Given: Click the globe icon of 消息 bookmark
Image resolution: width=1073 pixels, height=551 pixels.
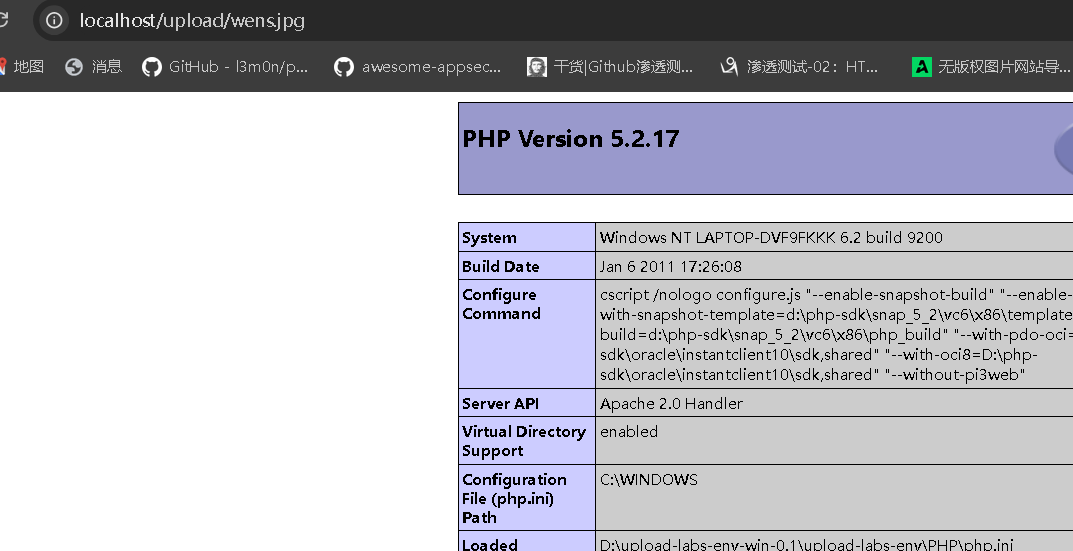Looking at the screenshot, I should click(74, 66).
